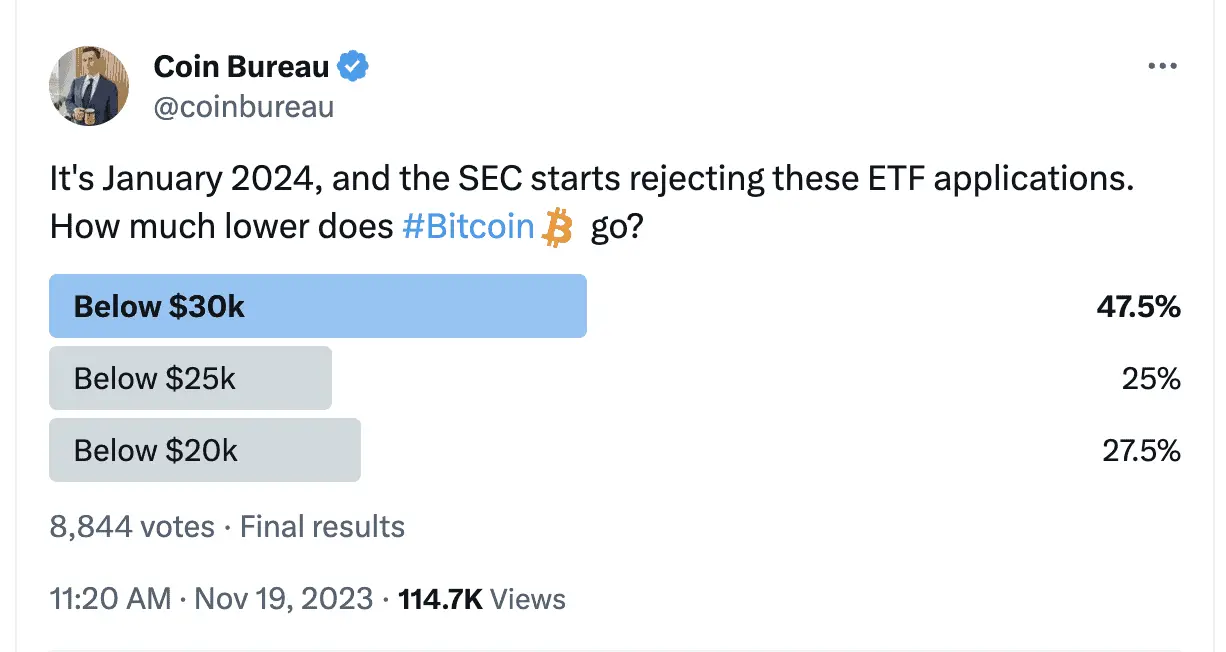1226x652 pixels.
Task: Open the @coinbureau handle link
Action: point(243,106)
